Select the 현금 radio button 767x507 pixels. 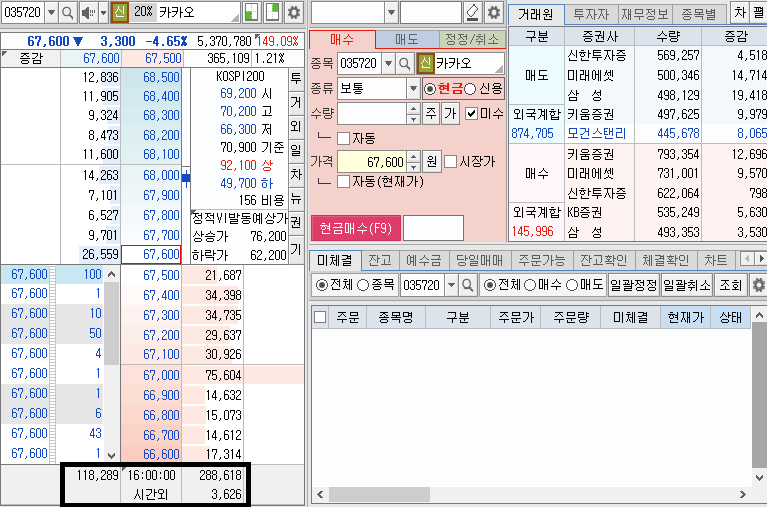(x=429, y=89)
